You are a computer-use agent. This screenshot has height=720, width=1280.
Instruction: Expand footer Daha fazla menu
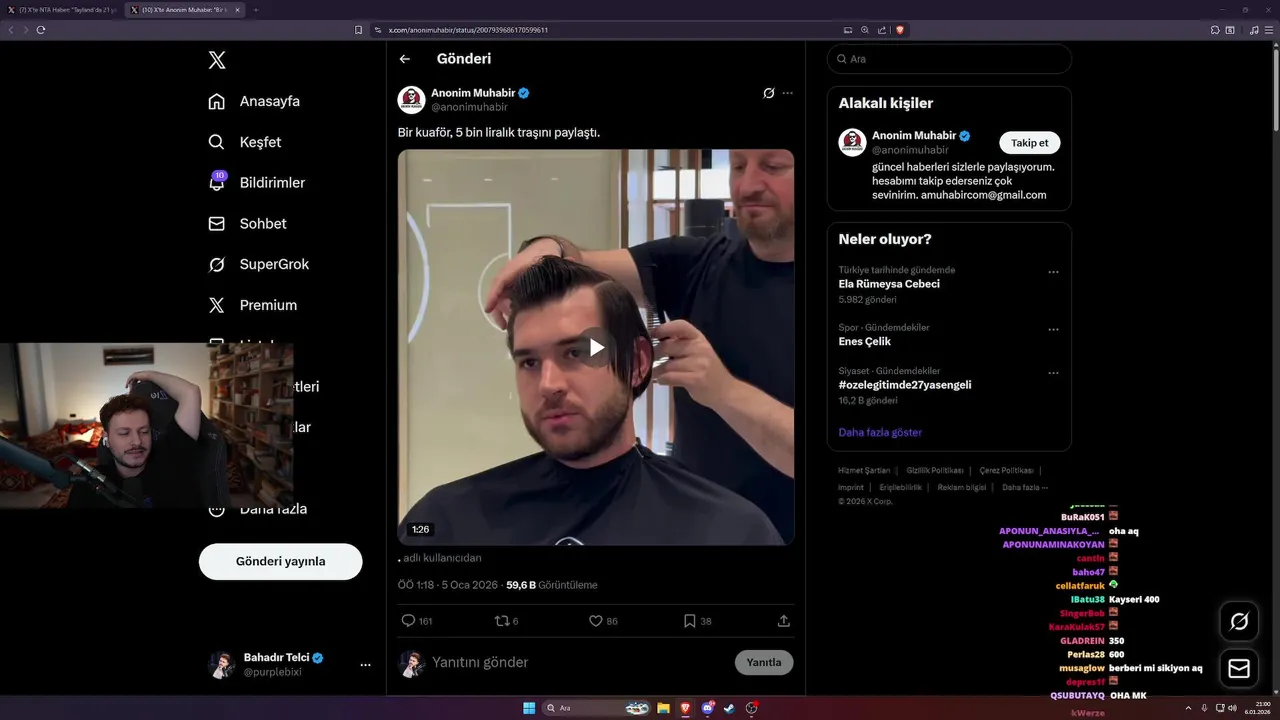click(x=1025, y=487)
